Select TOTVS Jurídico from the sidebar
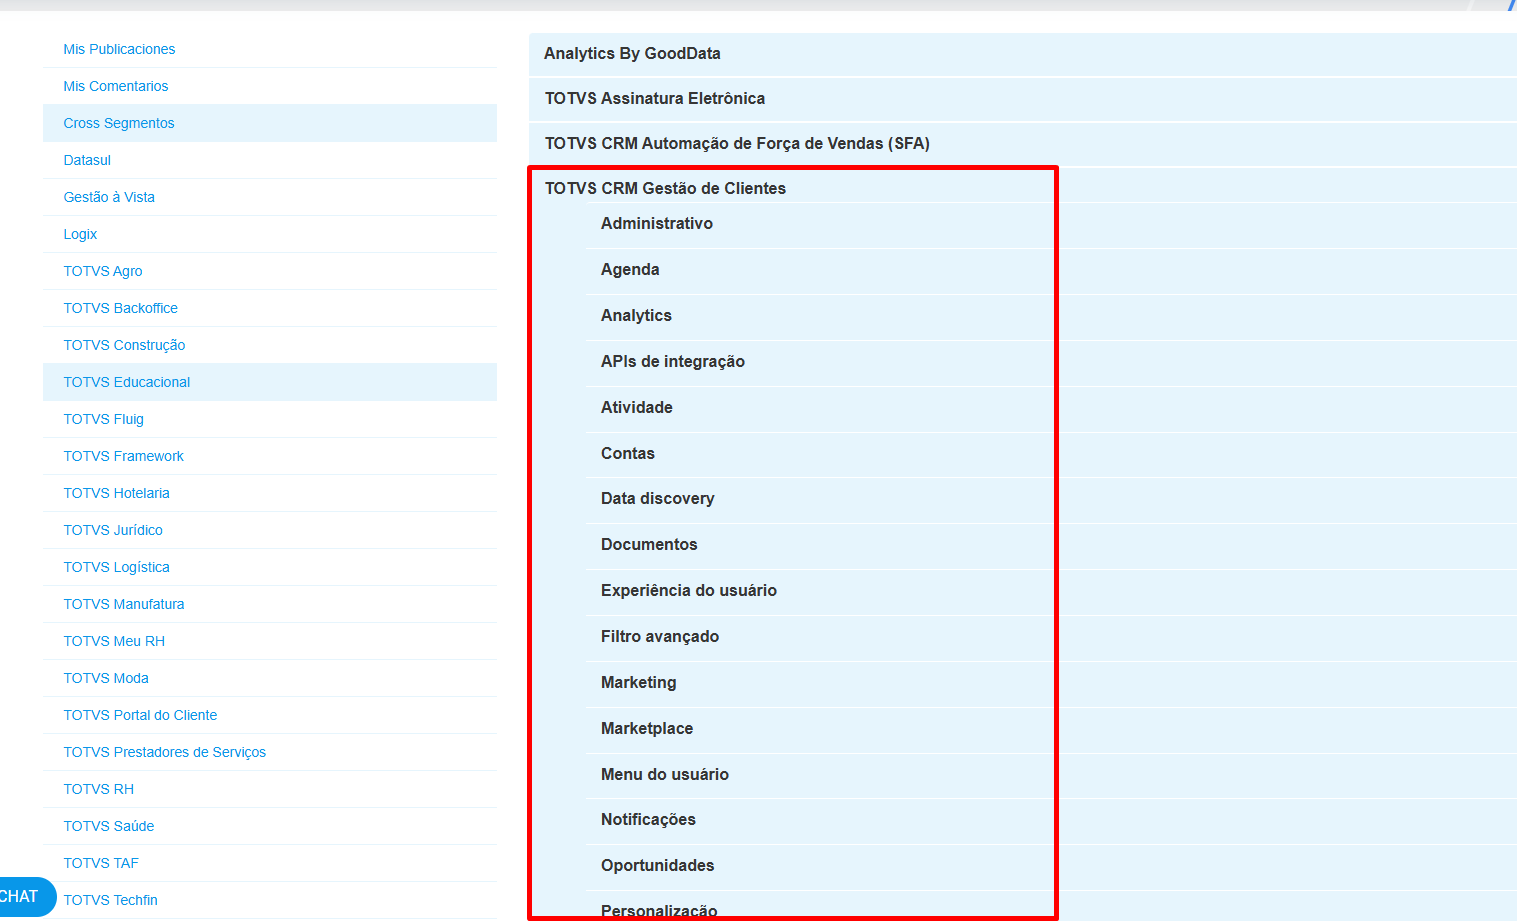1517x921 pixels. (x=113, y=530)
